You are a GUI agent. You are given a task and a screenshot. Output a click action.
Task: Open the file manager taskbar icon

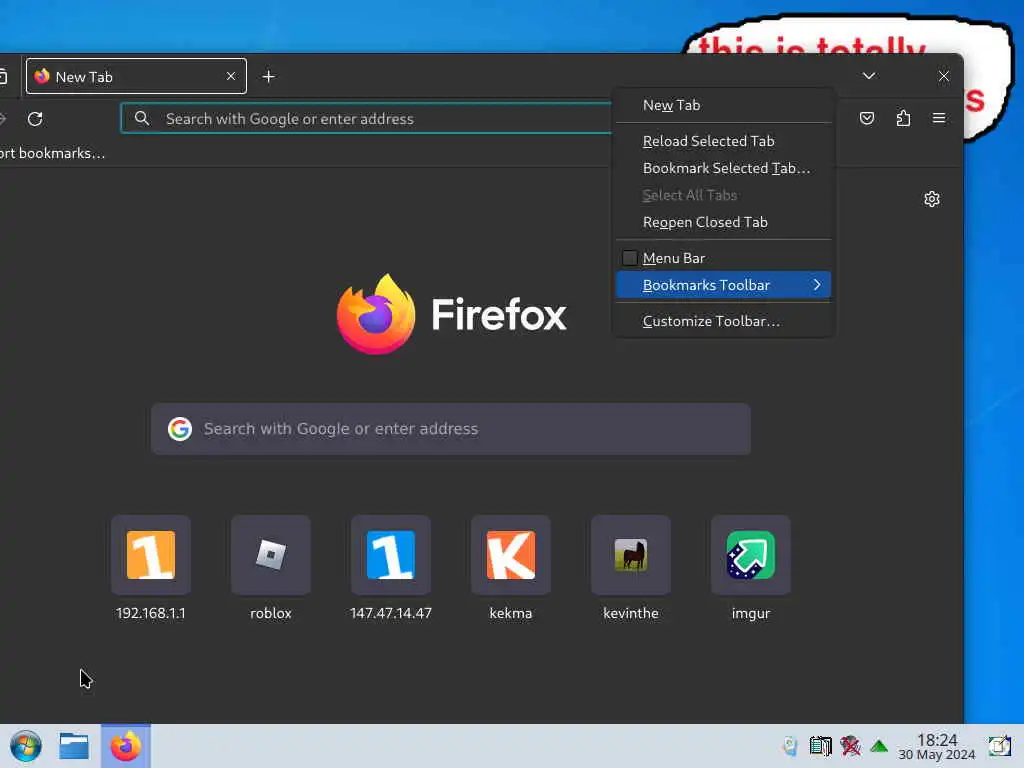[74, 746]
